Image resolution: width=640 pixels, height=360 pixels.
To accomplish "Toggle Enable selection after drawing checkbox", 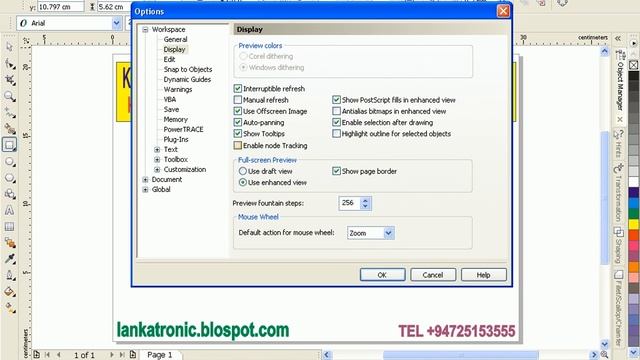I will click(336, 122).
